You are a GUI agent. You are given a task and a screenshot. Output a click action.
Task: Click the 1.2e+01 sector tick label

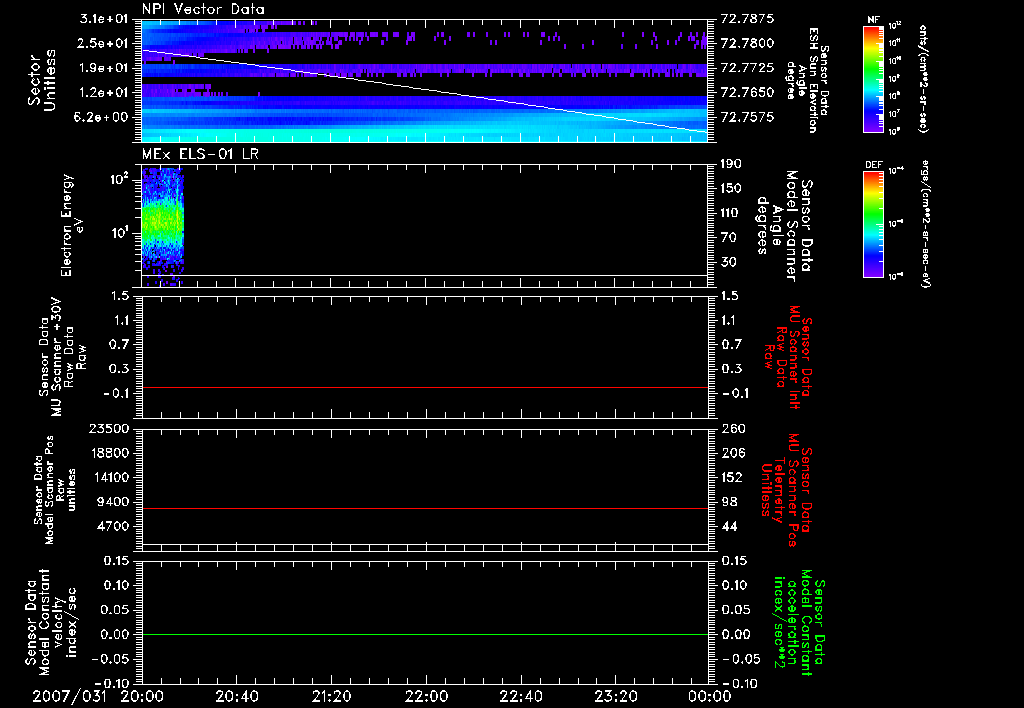click(x=104, y=93)
